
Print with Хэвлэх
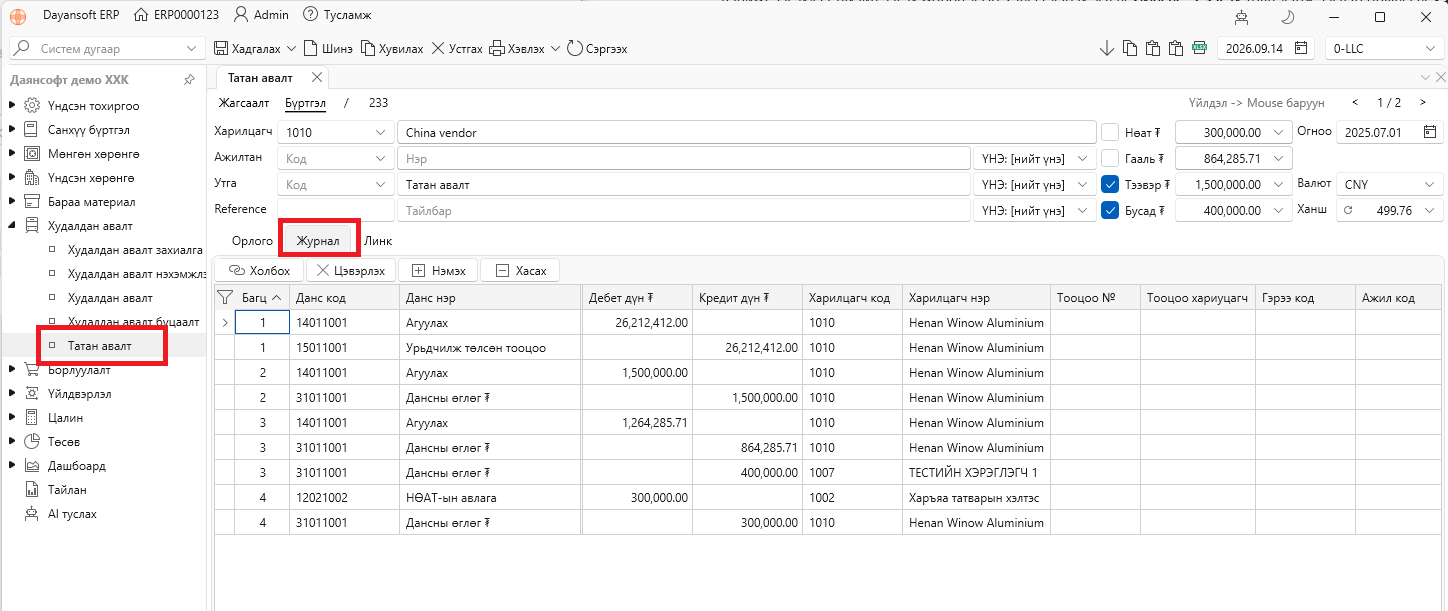pos(517,48)
